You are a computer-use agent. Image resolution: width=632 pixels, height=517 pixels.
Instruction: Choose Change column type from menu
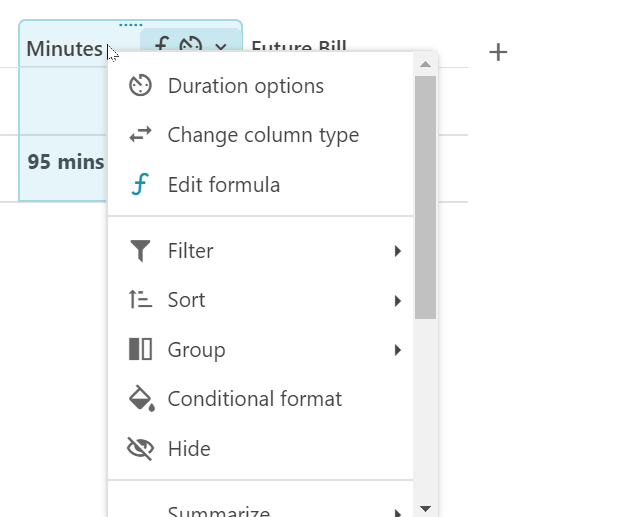263,135
